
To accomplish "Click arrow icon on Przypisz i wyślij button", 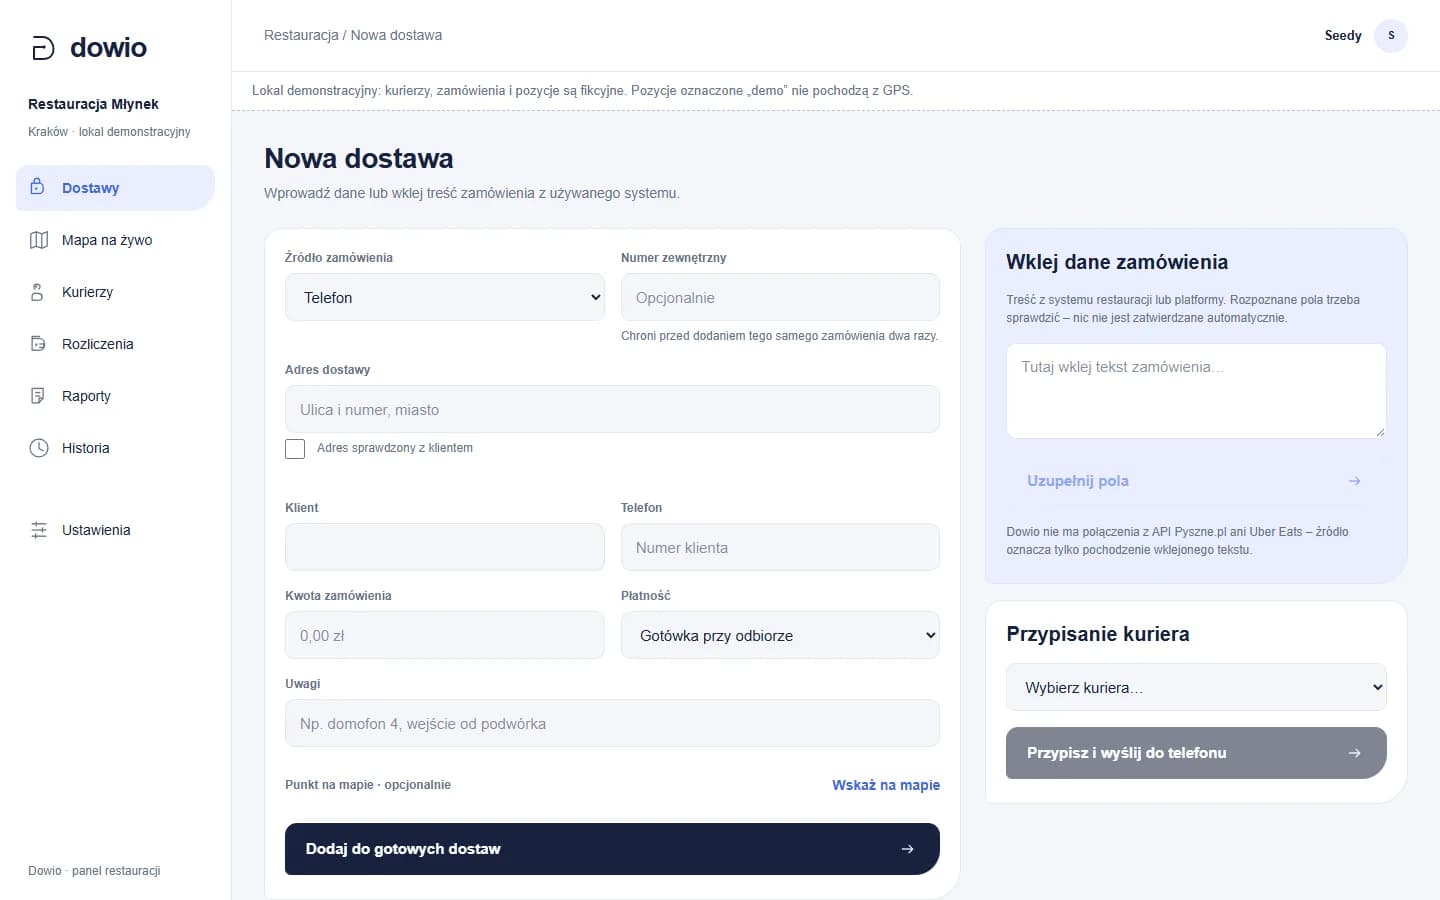I will (1354, 753).
